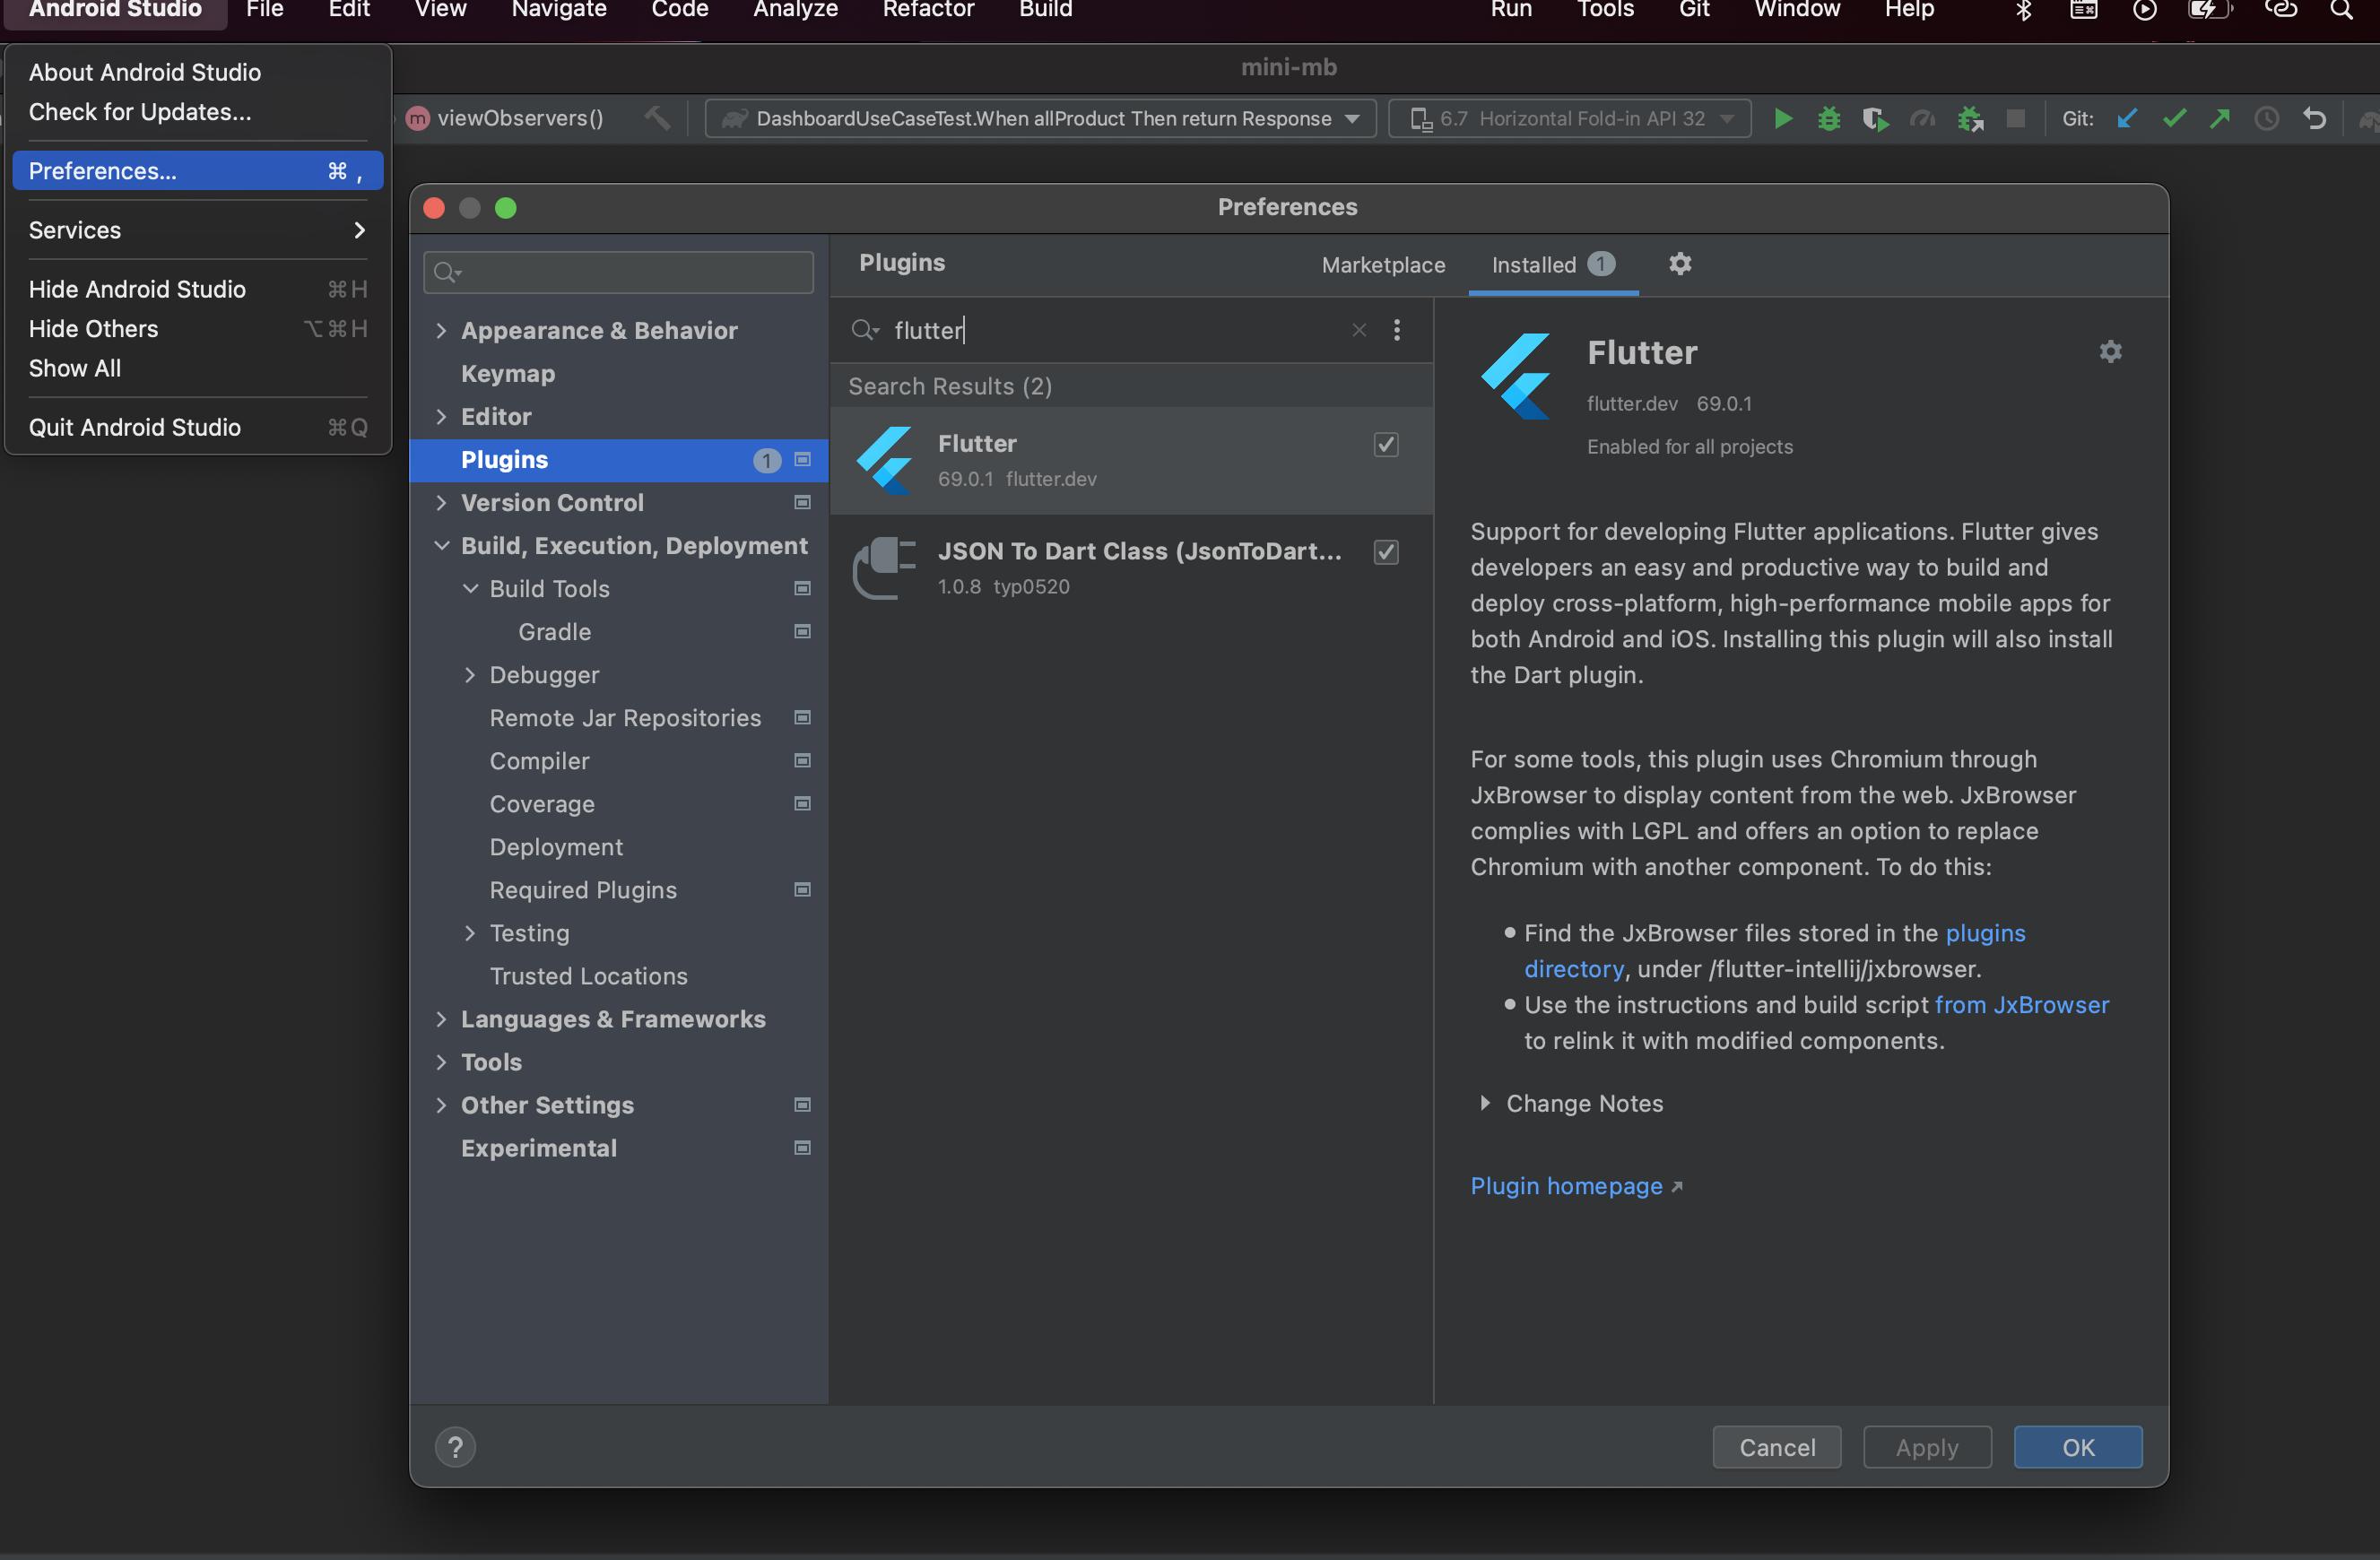Click the Profile run icon in toolbar

1920,118
